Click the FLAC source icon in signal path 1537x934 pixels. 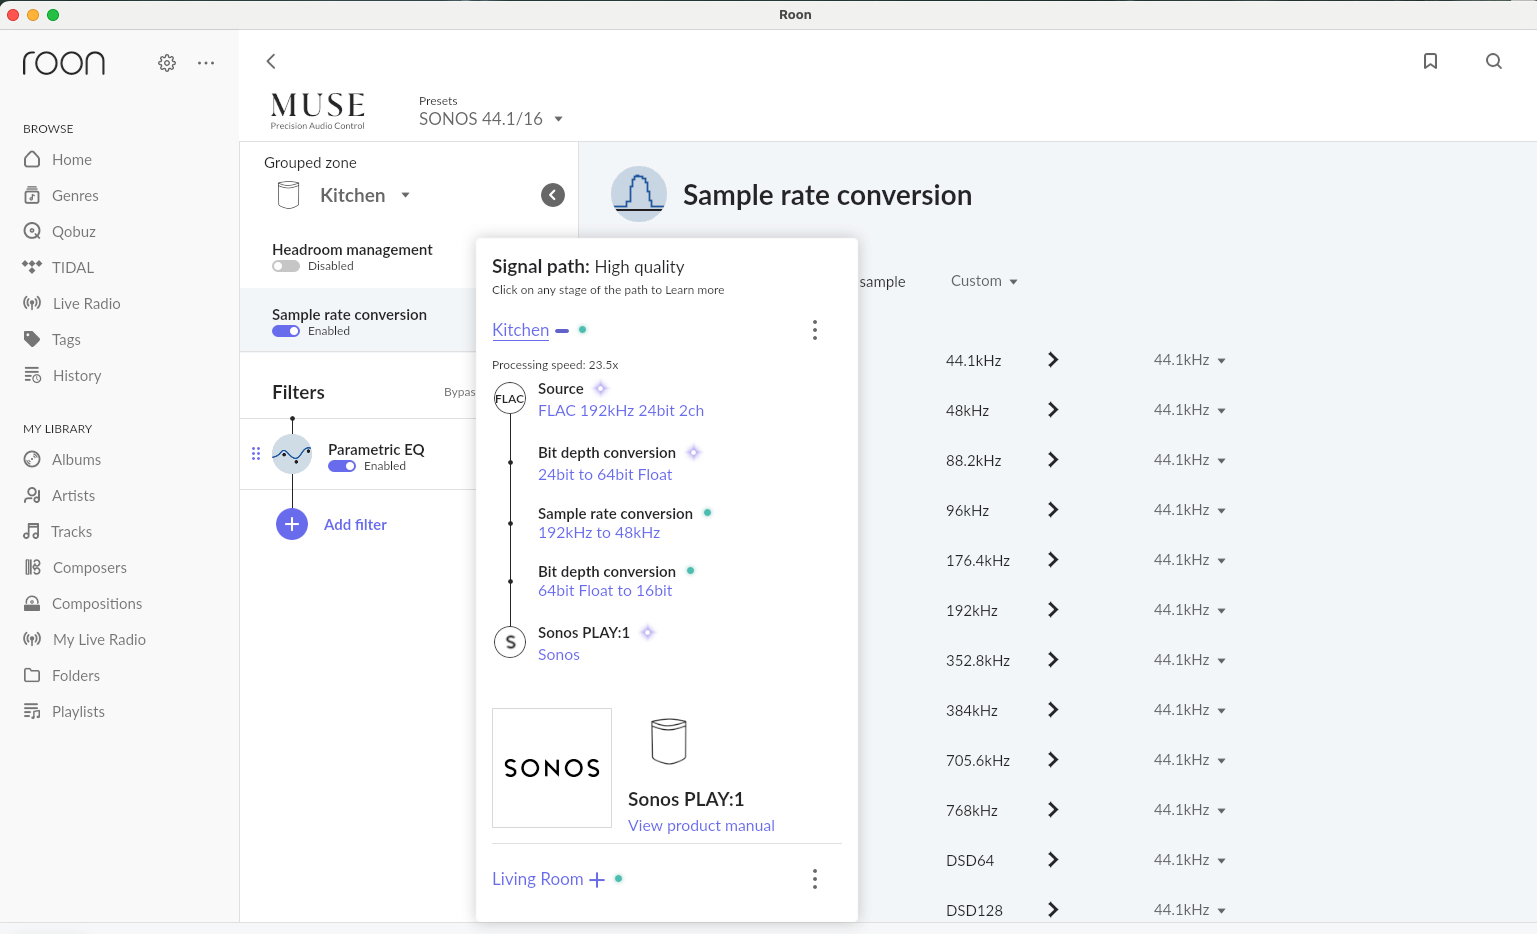[510, 398]
